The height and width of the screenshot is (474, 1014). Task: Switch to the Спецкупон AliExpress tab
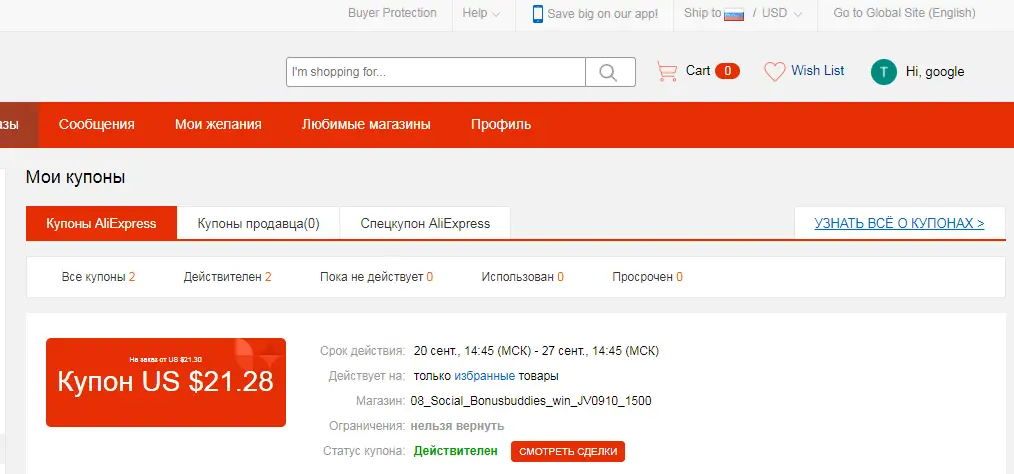tap(425, 224)
